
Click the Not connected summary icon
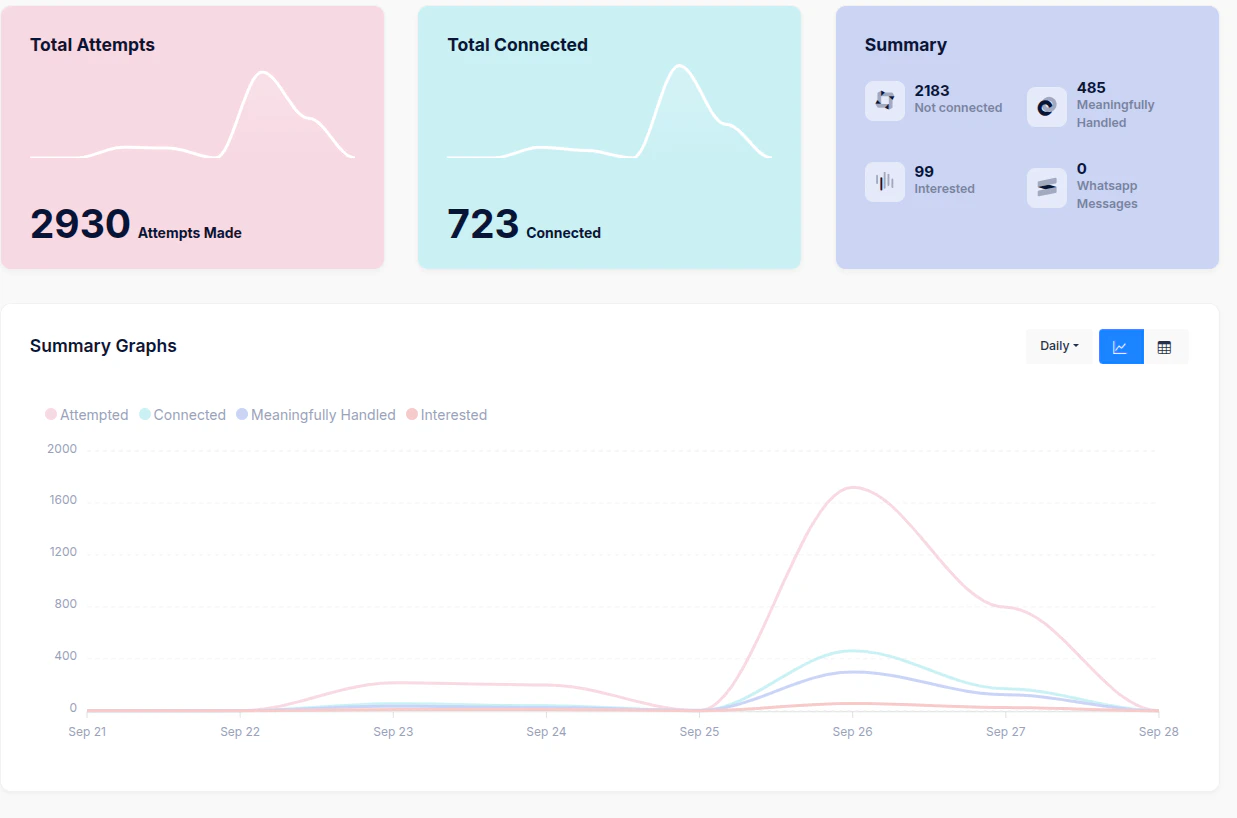tap(884, 101)
